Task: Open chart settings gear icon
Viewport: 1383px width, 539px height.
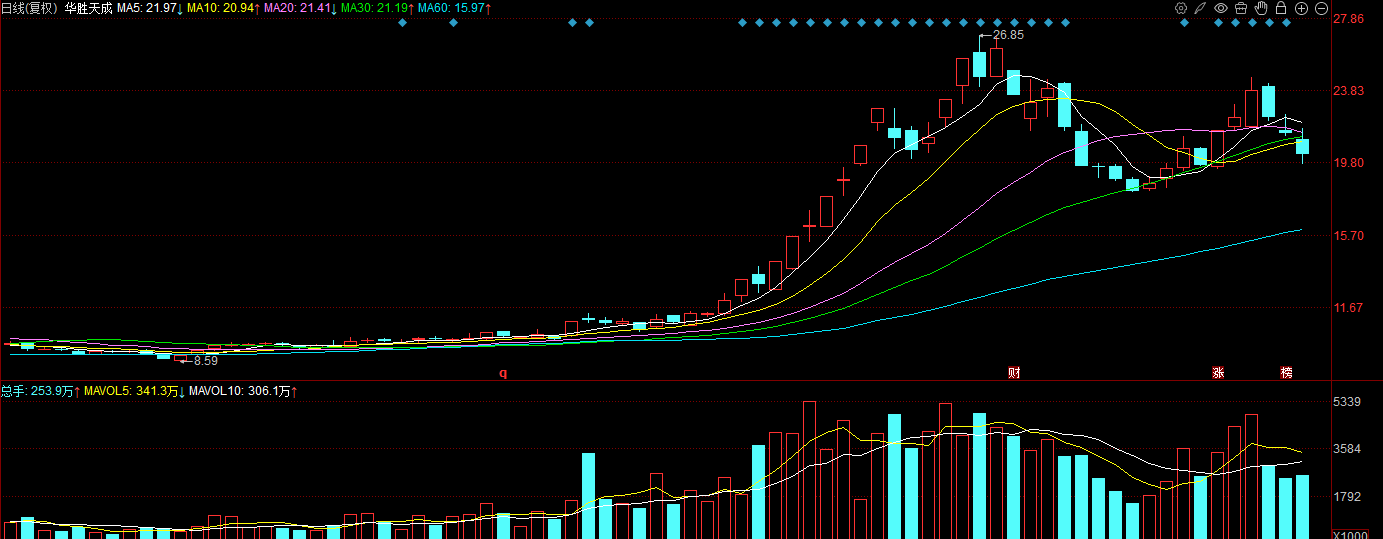Action: point(1181,8)
